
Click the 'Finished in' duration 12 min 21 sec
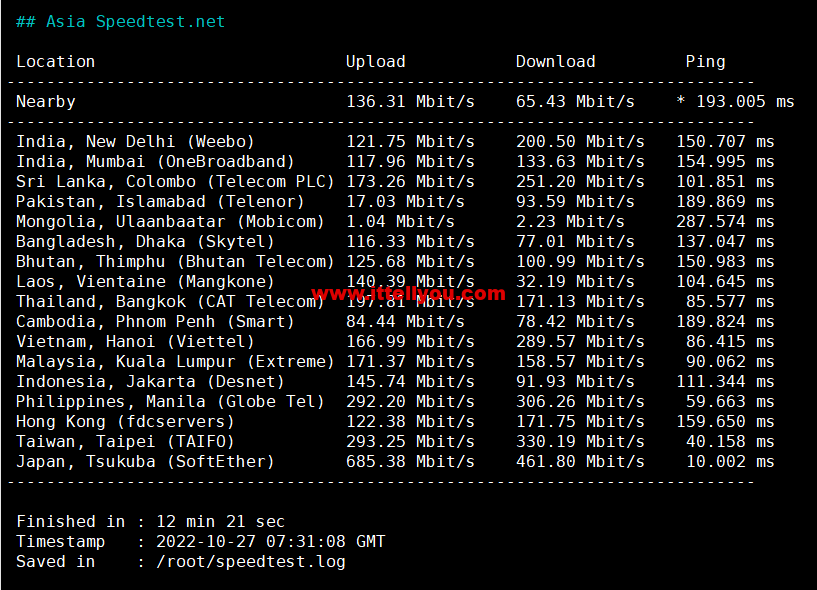(220, 522)
